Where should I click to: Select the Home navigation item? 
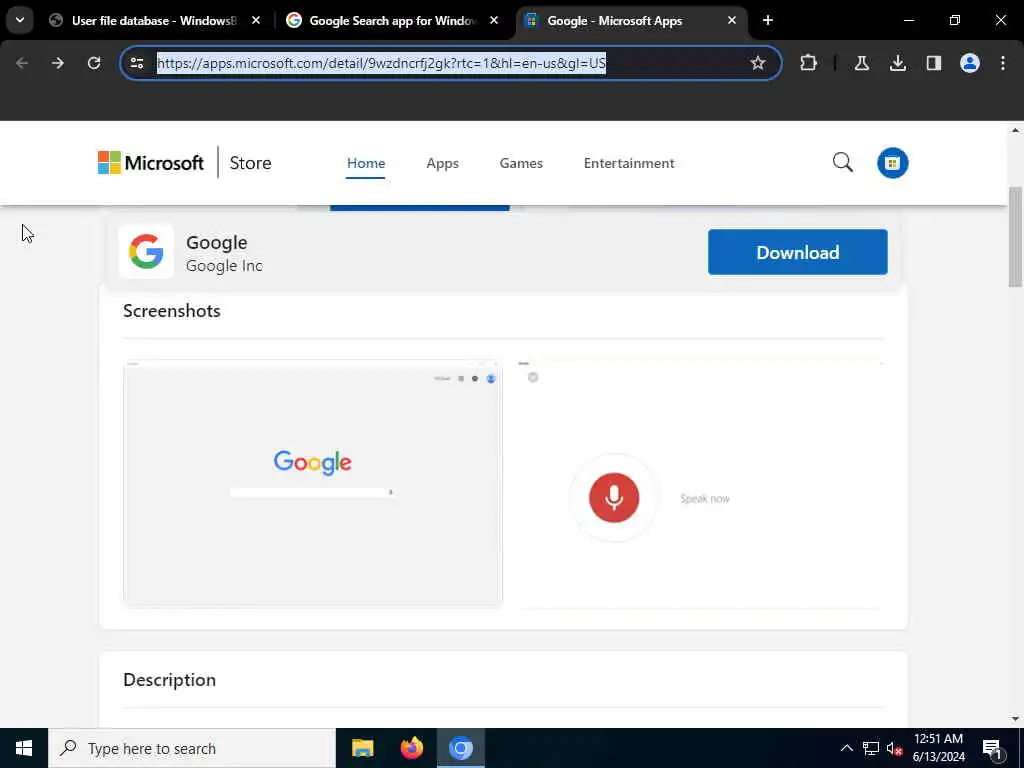tap(366, 163)
